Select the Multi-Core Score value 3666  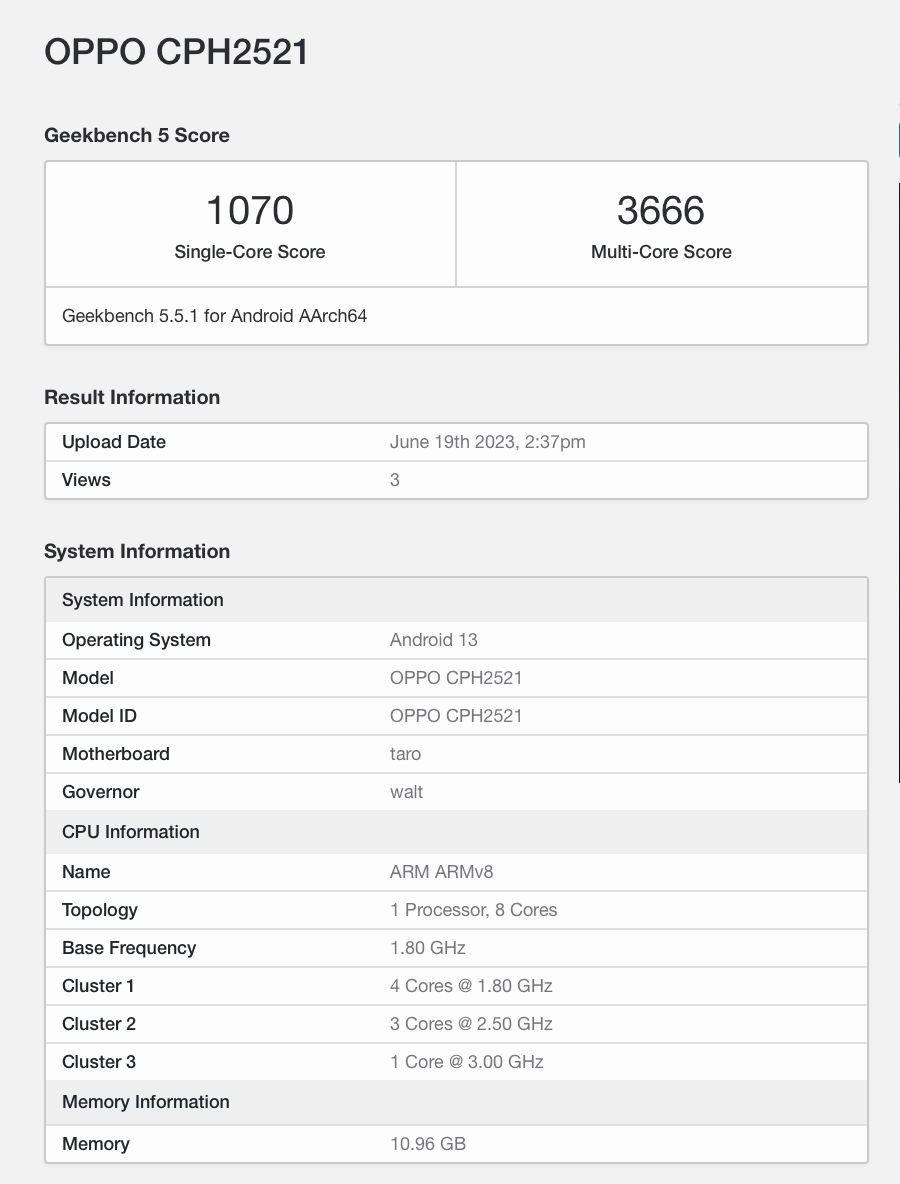click(x=660, y=211)
